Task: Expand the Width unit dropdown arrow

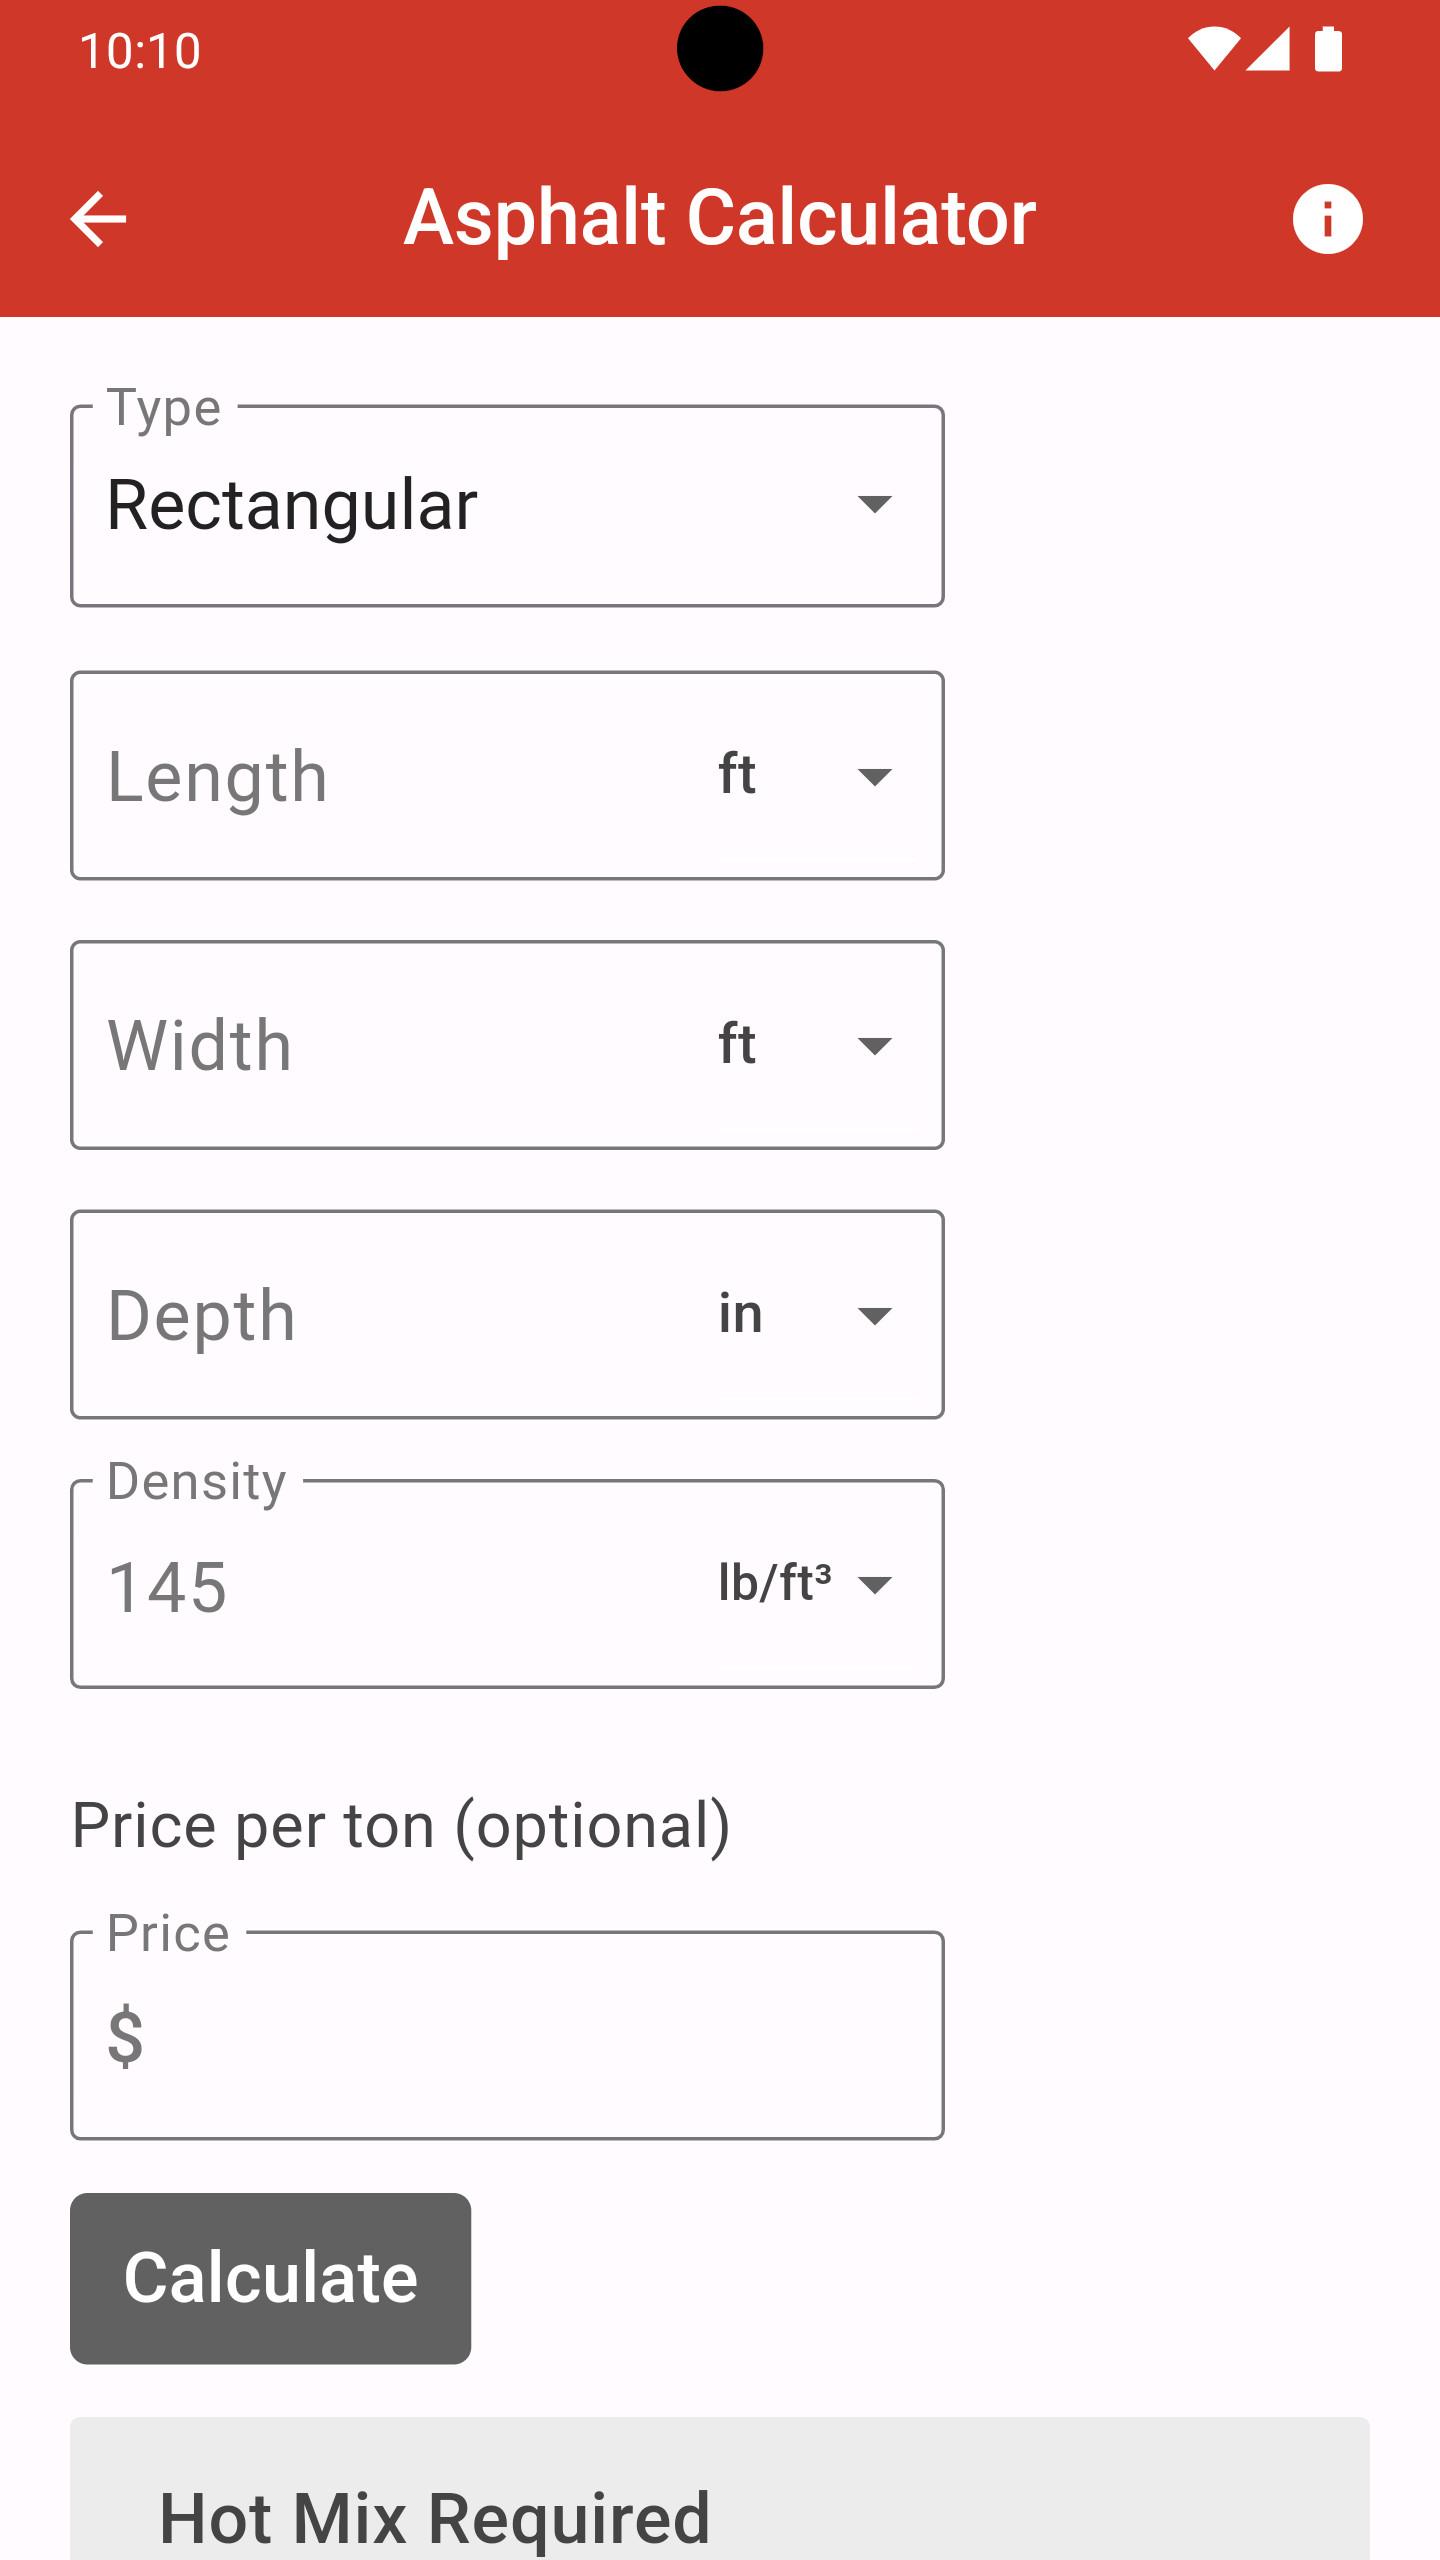Action: point(875,1046)
